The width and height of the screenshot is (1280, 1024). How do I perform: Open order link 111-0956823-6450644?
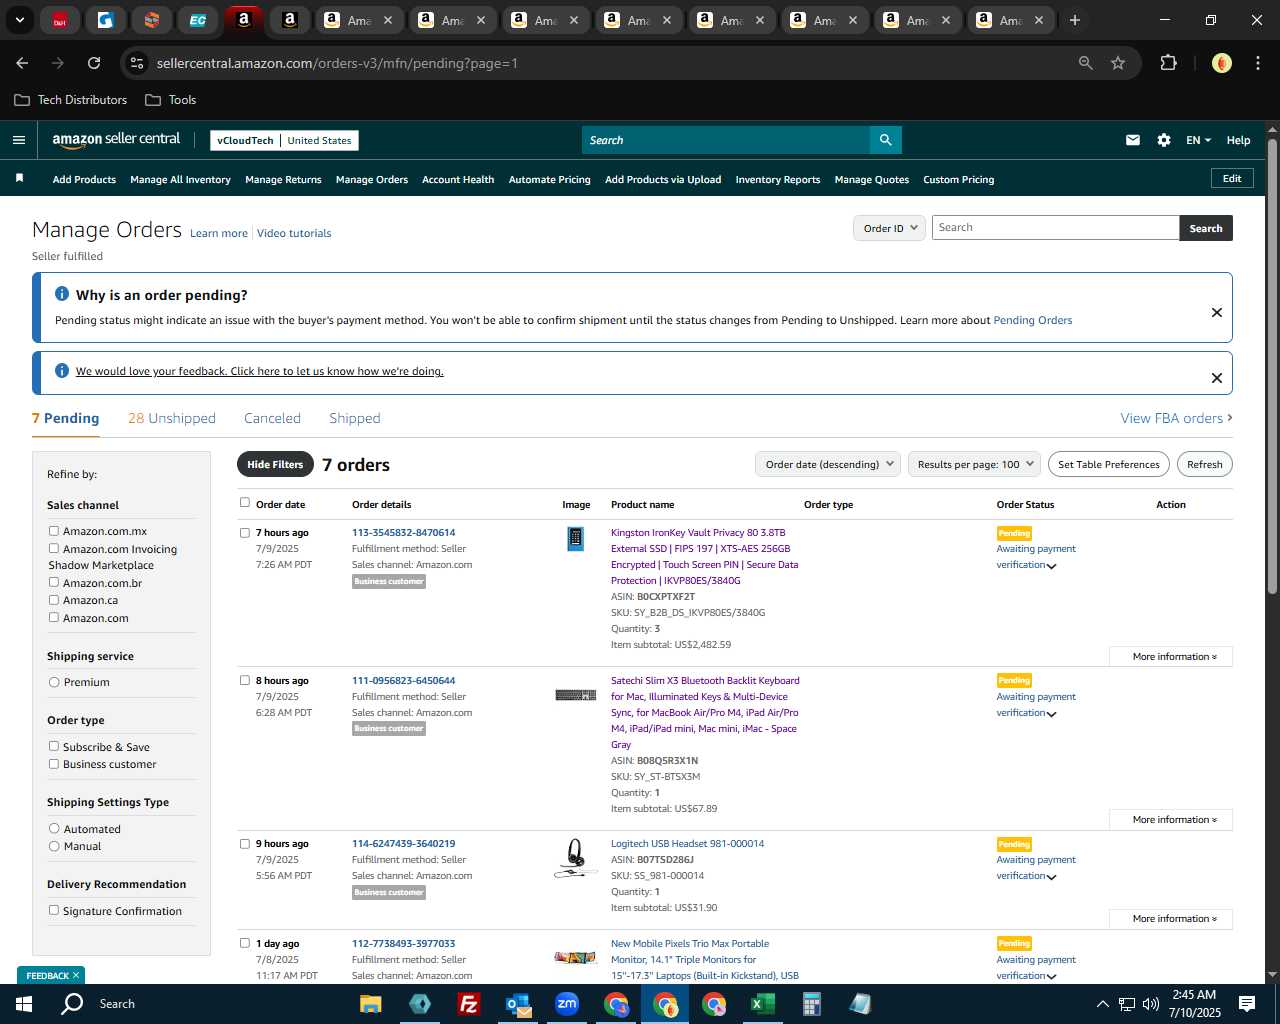tap(403, 681)
